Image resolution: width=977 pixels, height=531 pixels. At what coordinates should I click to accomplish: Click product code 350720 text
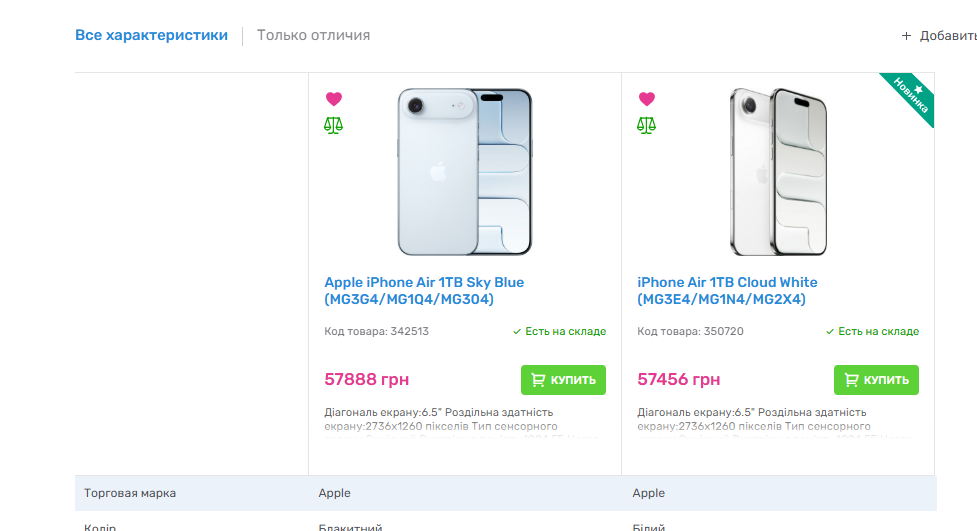coord(690,331)
